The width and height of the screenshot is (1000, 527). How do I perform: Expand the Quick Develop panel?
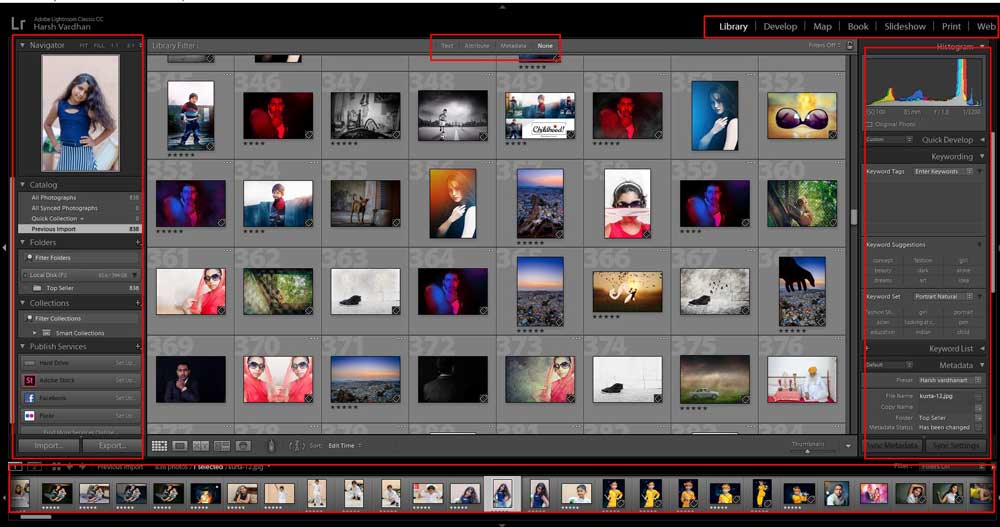(982, 140)
